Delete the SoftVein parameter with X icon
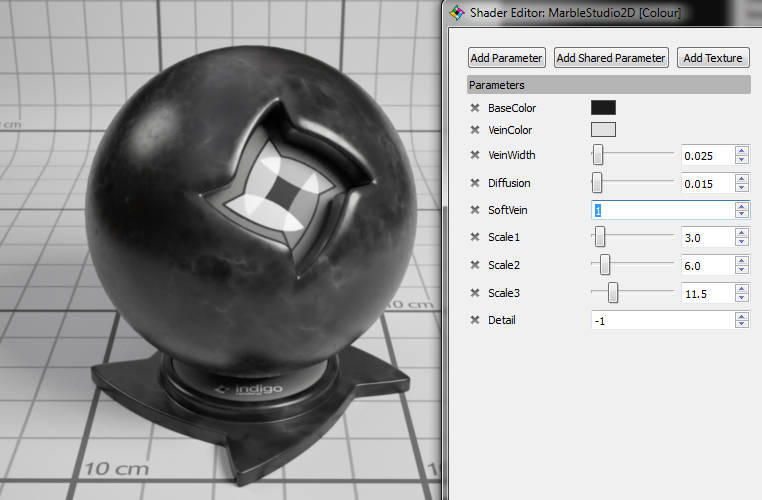The height and width of the screenshot is (500, 762). coord(475,210)
